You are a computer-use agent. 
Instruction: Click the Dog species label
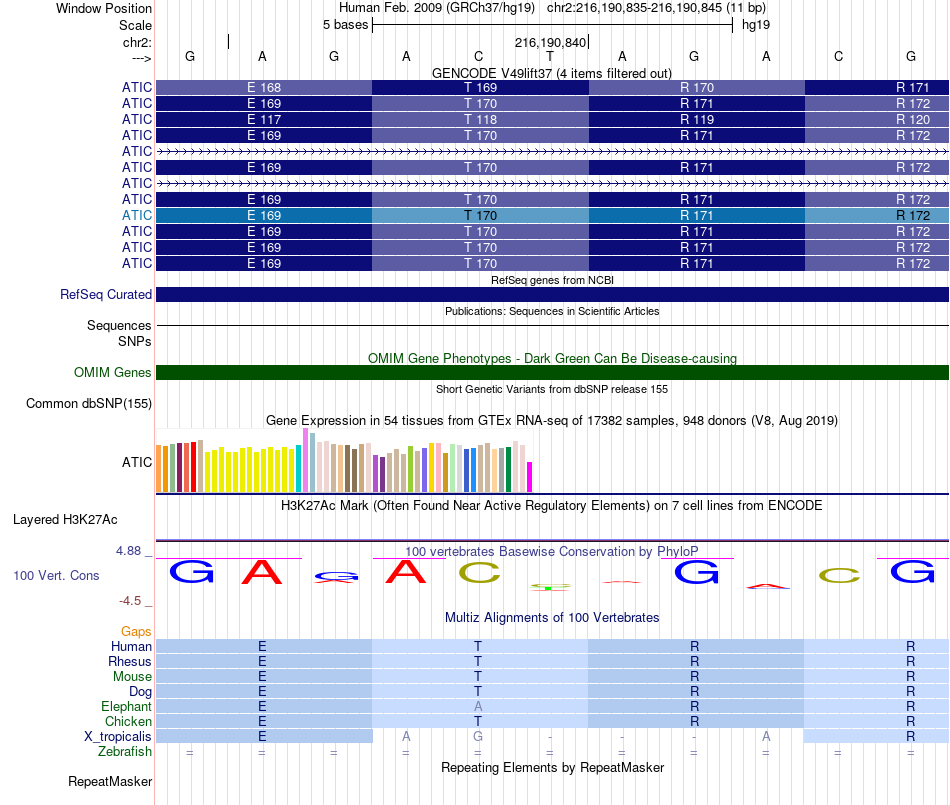click(x=140, y=692)
